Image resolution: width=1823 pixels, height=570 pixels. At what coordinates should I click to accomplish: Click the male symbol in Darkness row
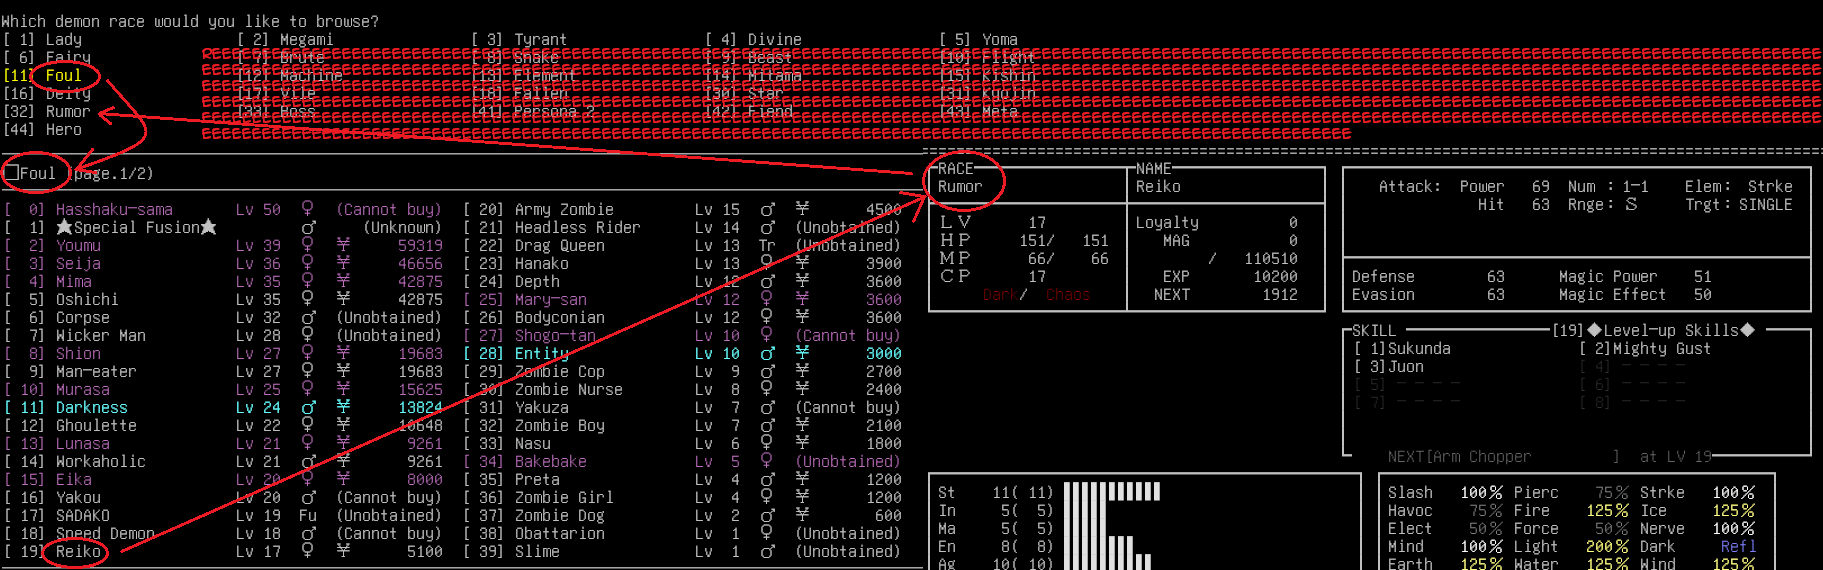click(x=308, y=408)
